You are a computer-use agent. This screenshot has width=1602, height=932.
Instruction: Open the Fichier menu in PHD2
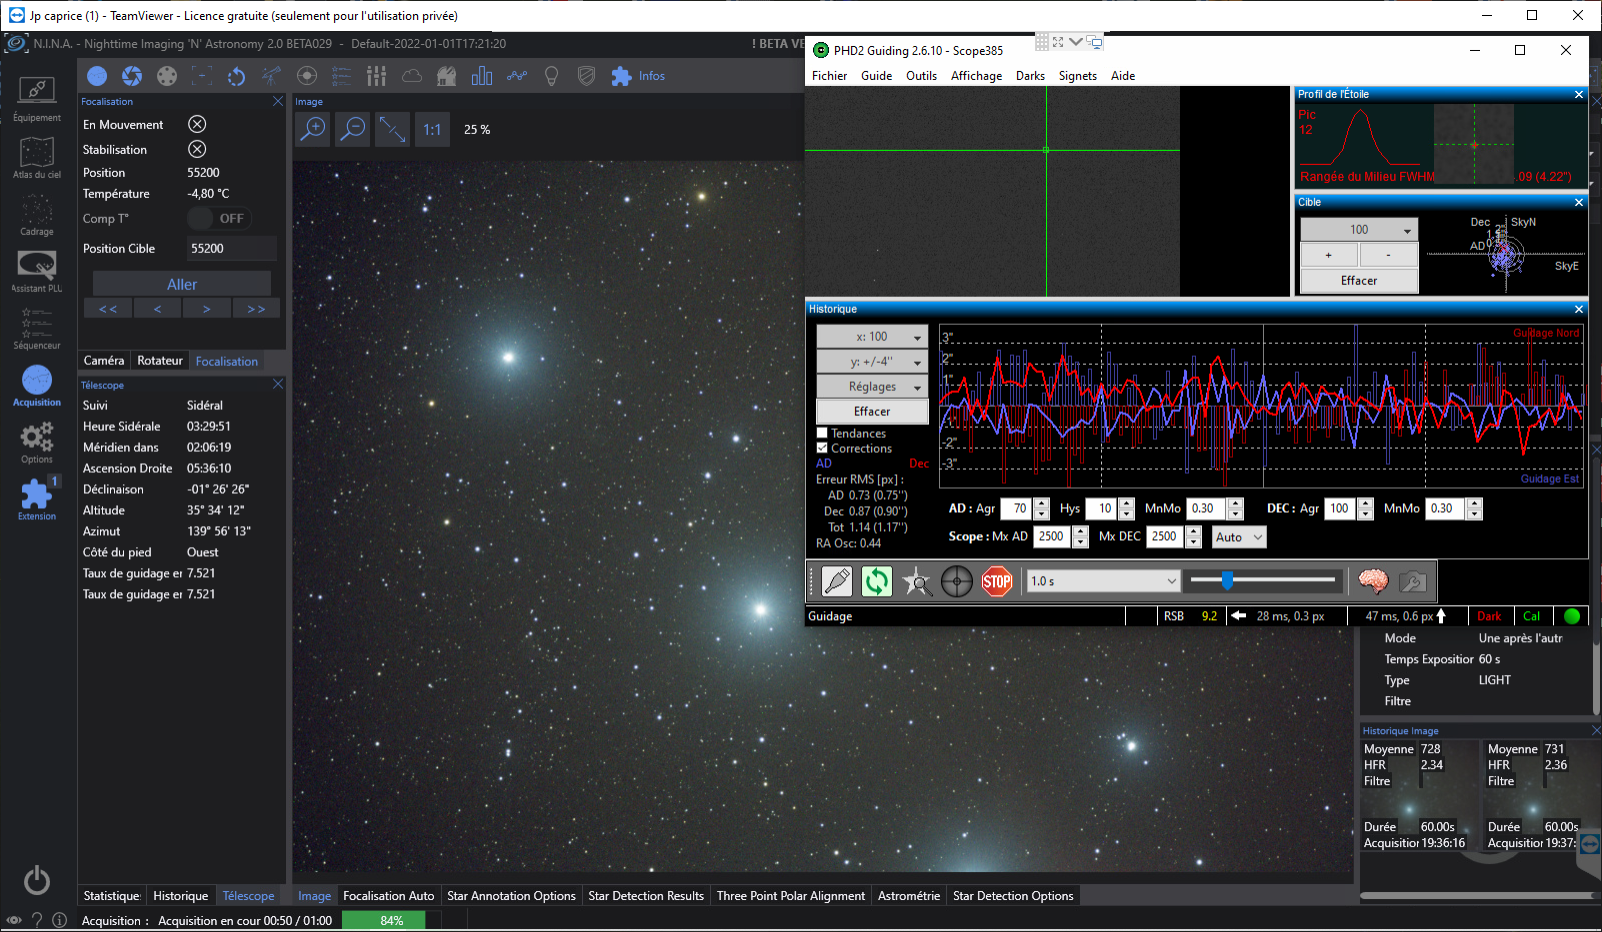coord(829,76)
